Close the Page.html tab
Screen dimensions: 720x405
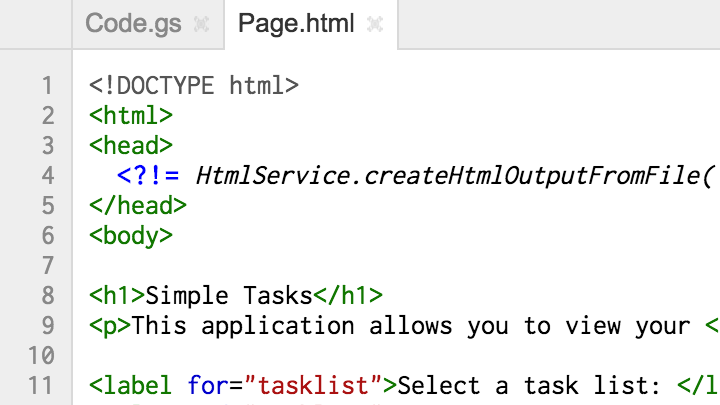tap(375, 24)
